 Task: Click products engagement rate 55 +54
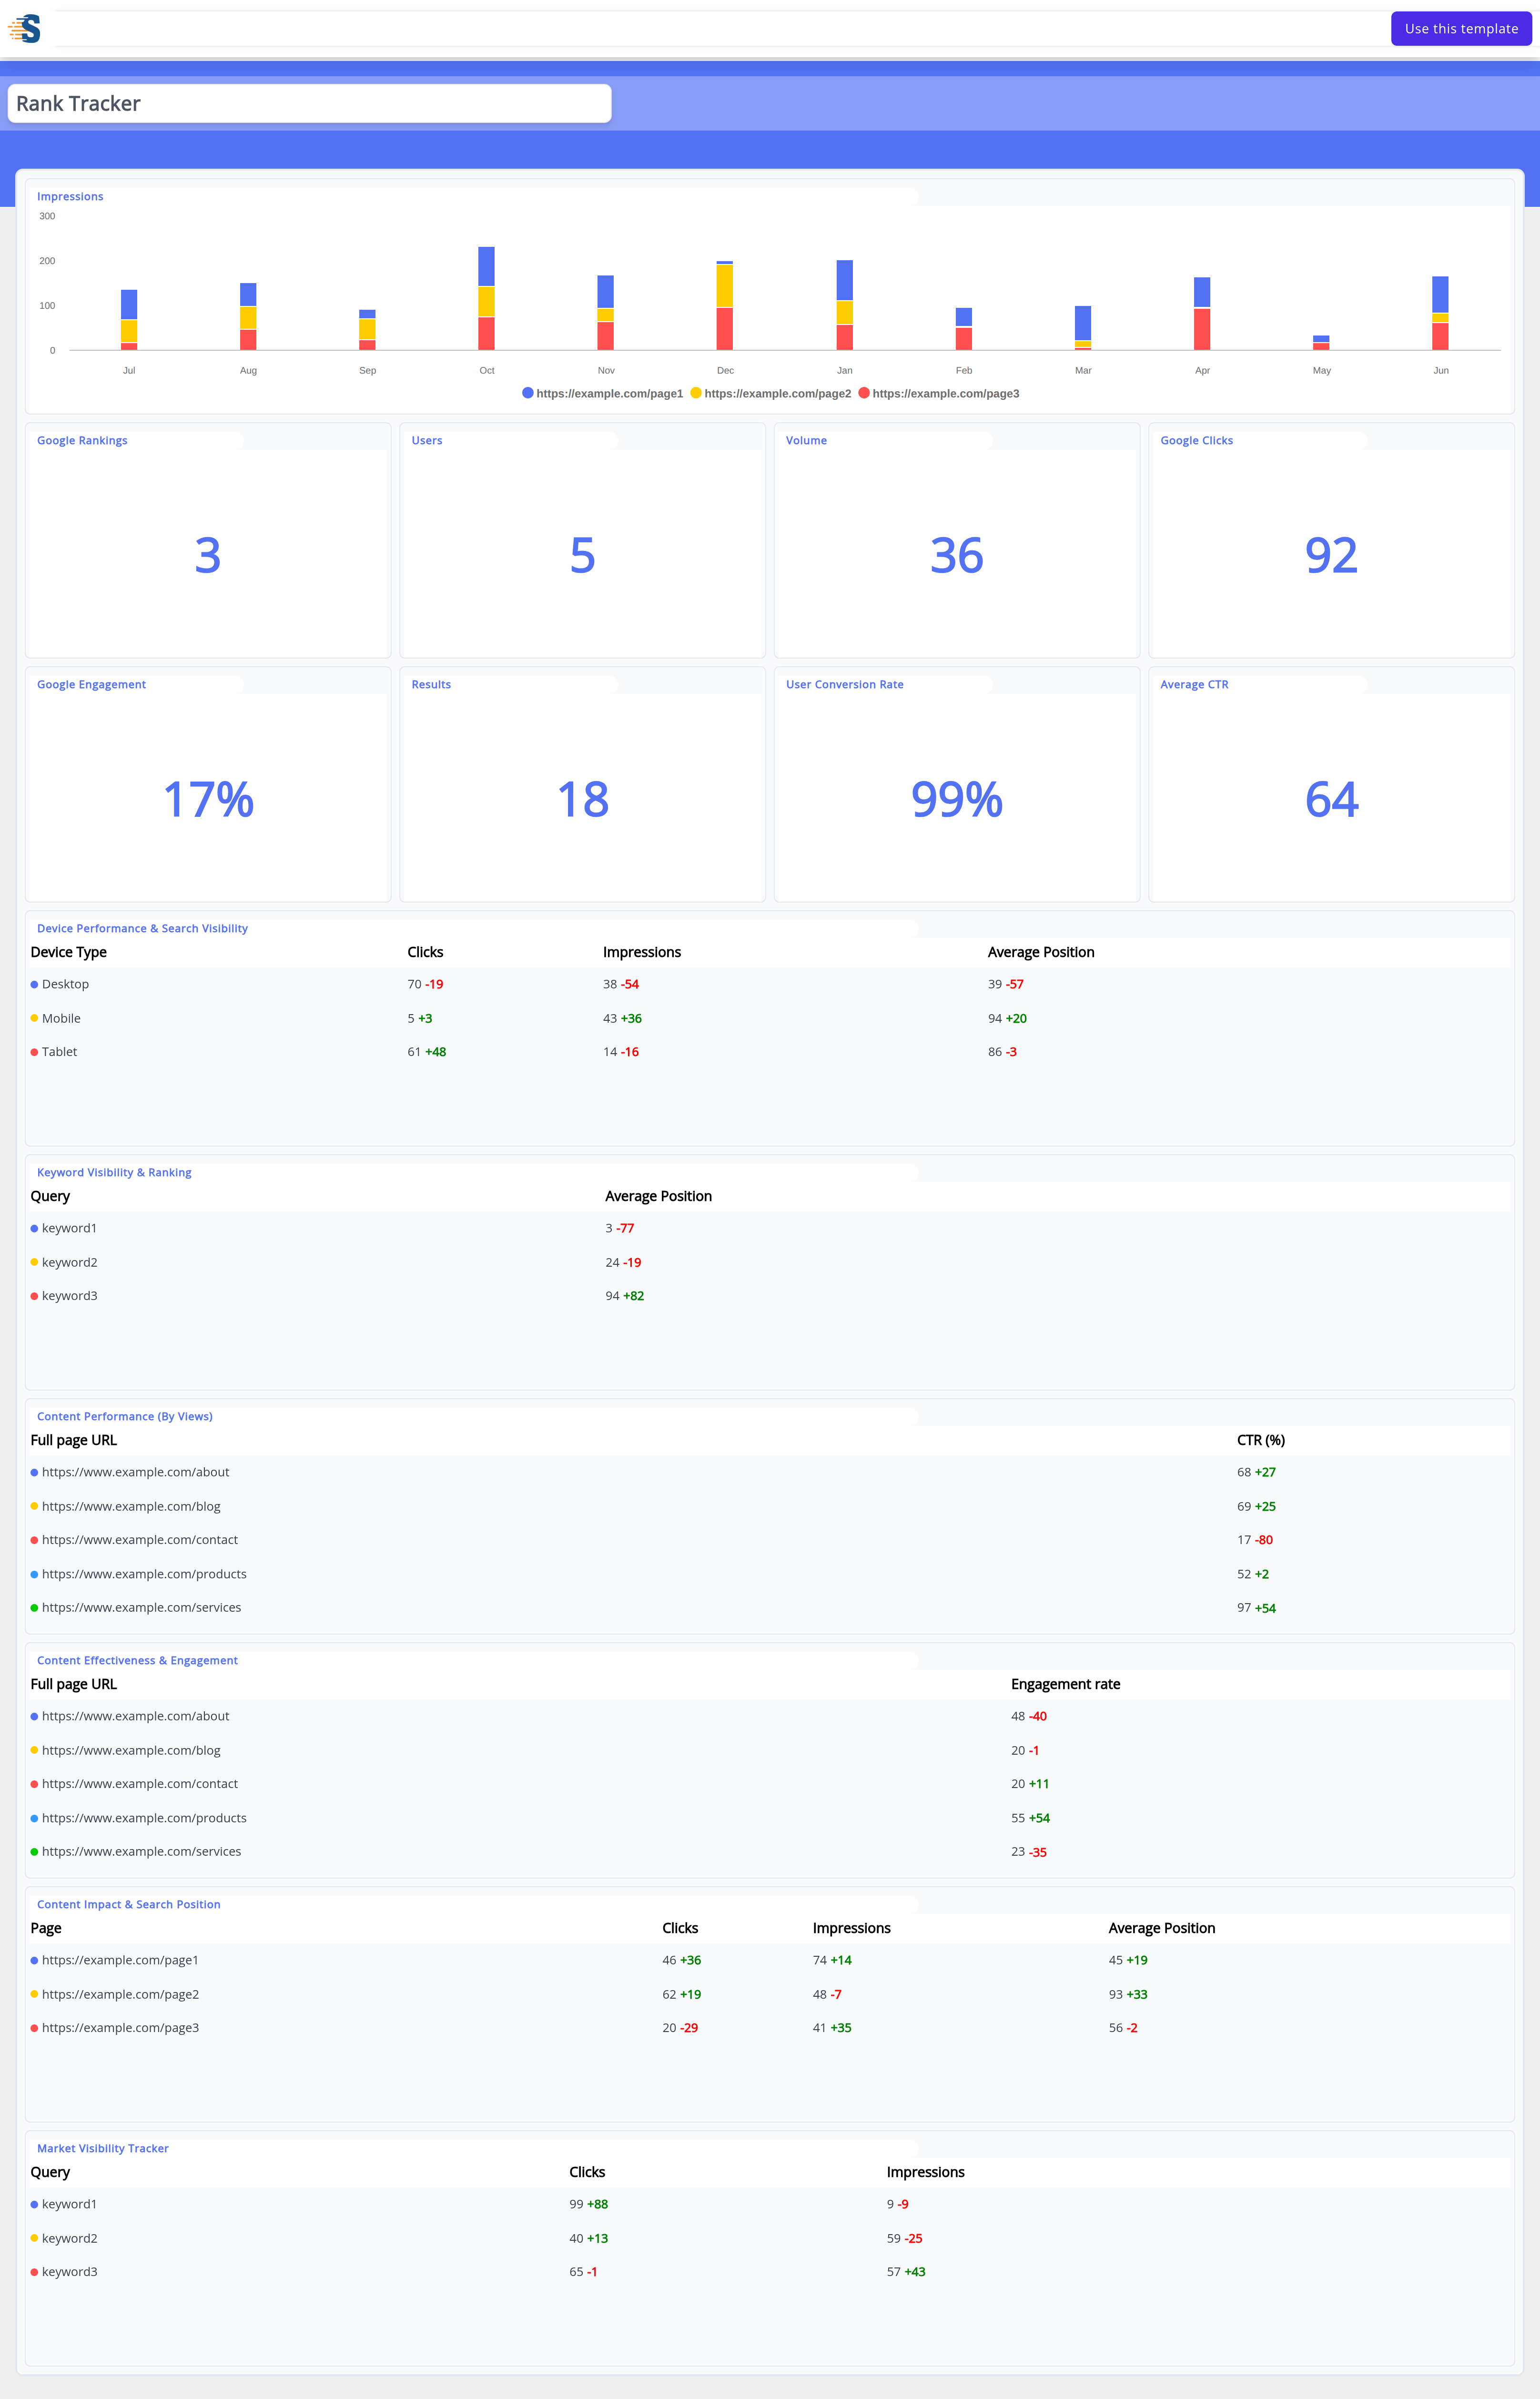(x=1030, y=1818)
